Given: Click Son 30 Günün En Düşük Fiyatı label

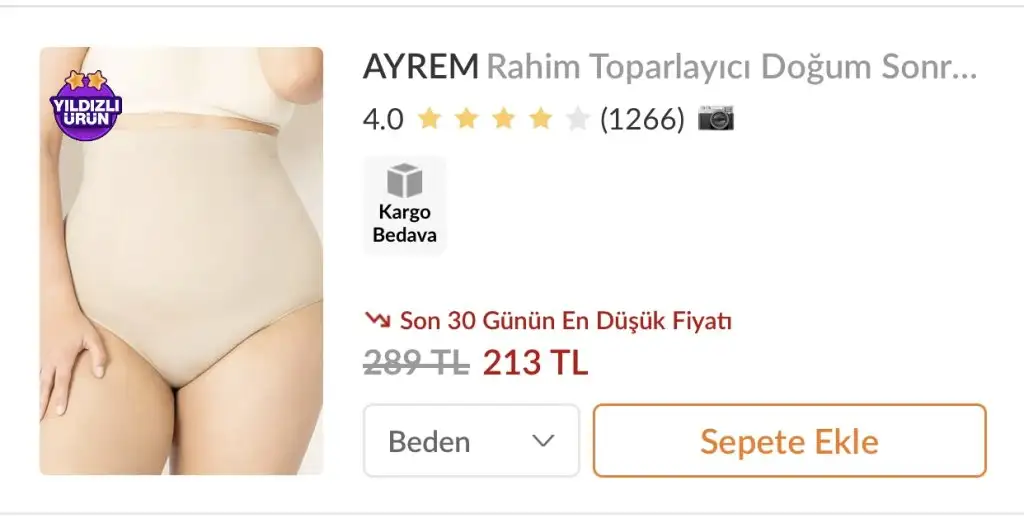Looking at the screenshot, I should [x=566, y=320].
